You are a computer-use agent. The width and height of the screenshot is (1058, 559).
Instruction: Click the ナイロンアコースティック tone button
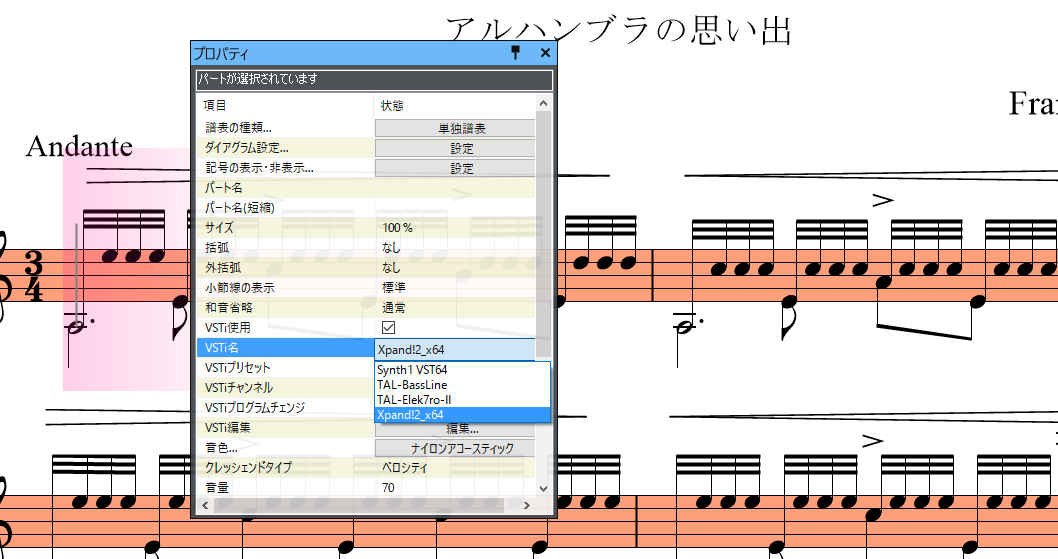click(x=455, y=448)
